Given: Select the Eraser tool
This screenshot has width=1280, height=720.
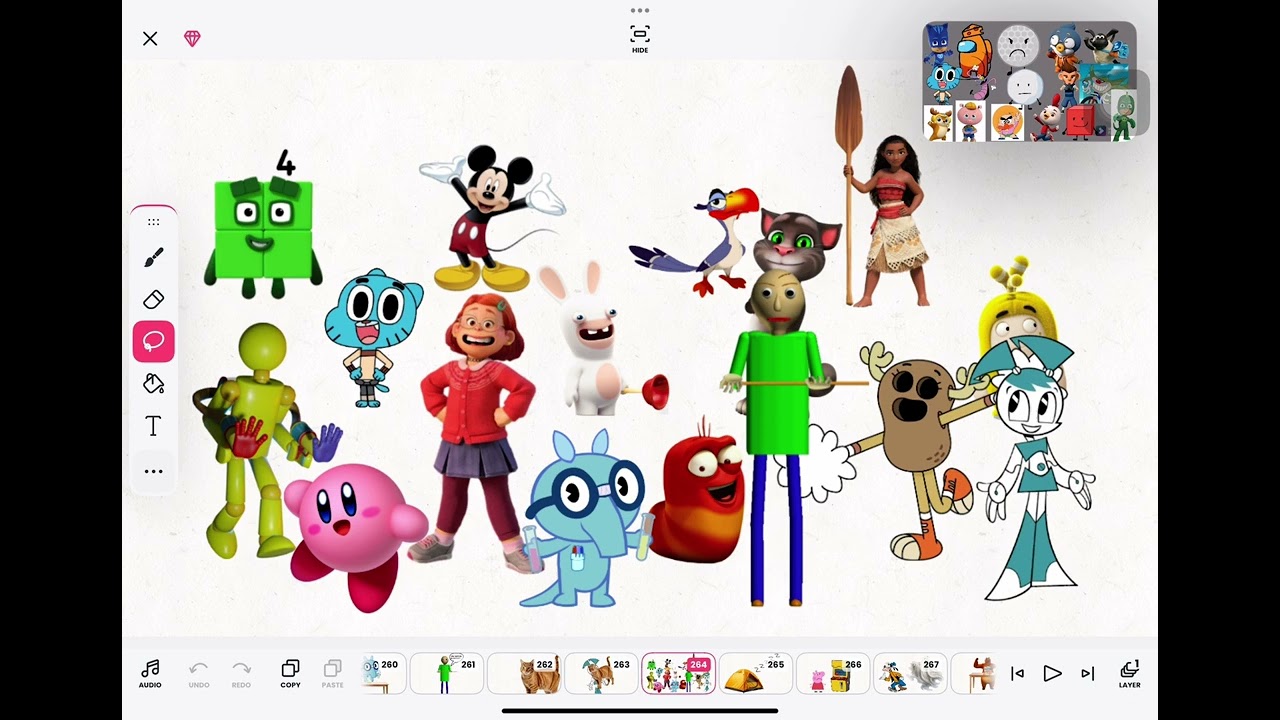Looking at the screenshot, I should click(x=153, y=300).
